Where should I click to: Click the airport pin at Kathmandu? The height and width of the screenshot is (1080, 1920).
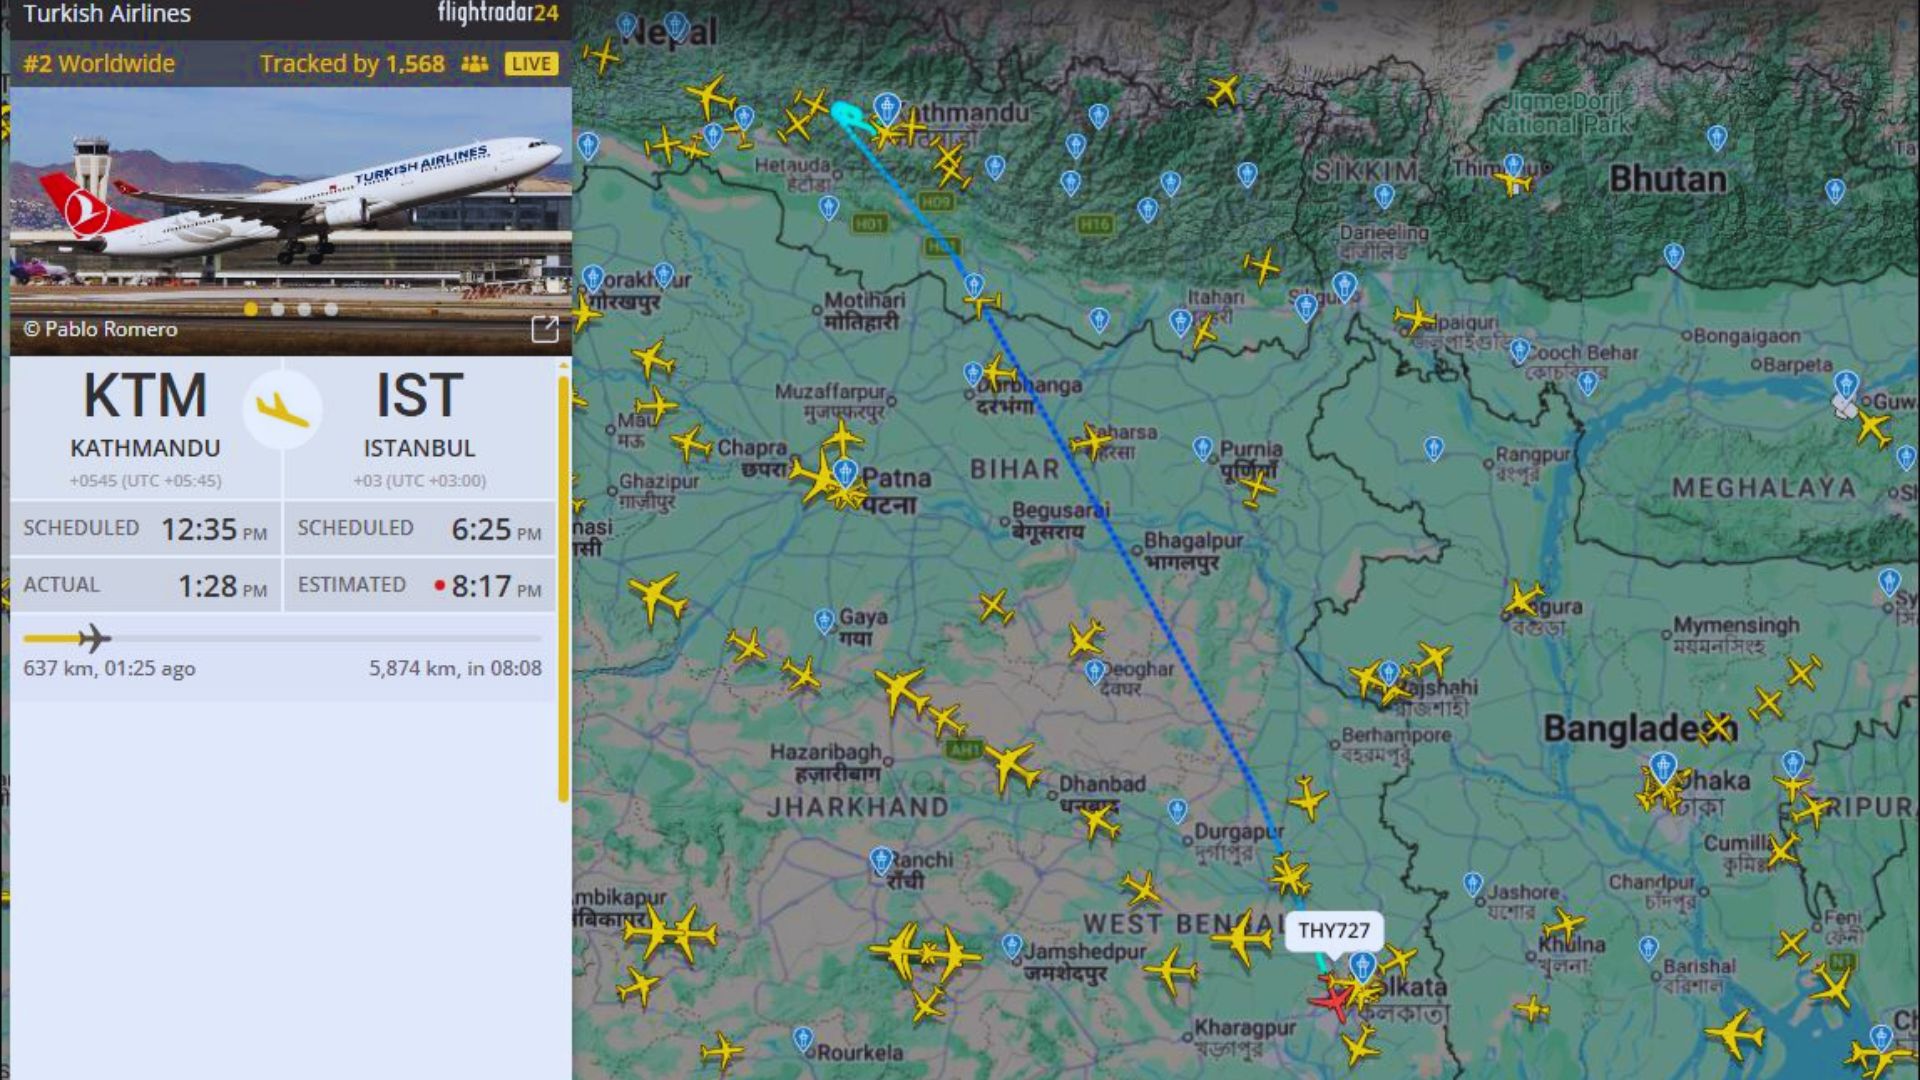(886, 108)
